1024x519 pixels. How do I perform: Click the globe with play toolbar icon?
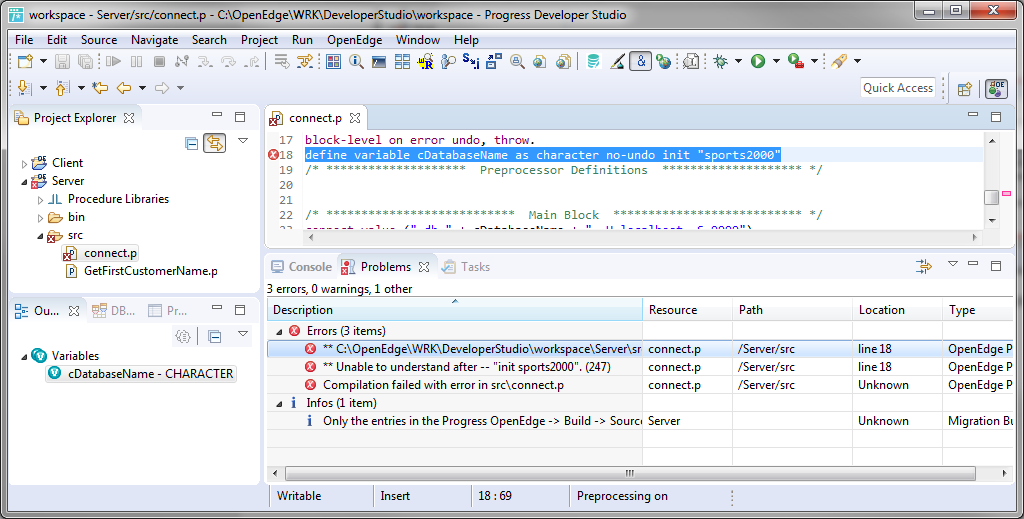(x=664, y=61)
